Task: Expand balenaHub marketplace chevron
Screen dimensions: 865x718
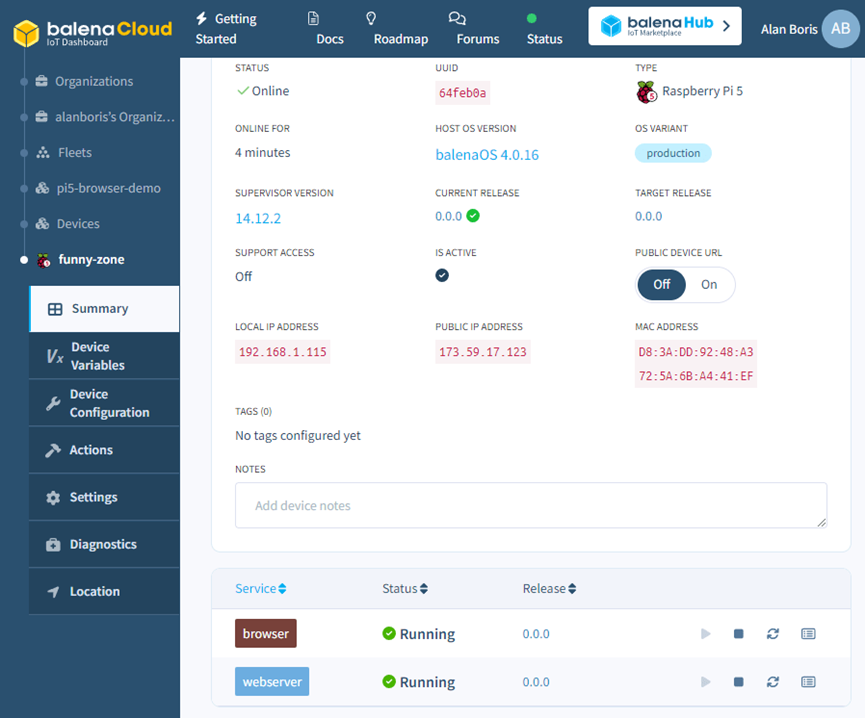Action: [x=727, y=26]
